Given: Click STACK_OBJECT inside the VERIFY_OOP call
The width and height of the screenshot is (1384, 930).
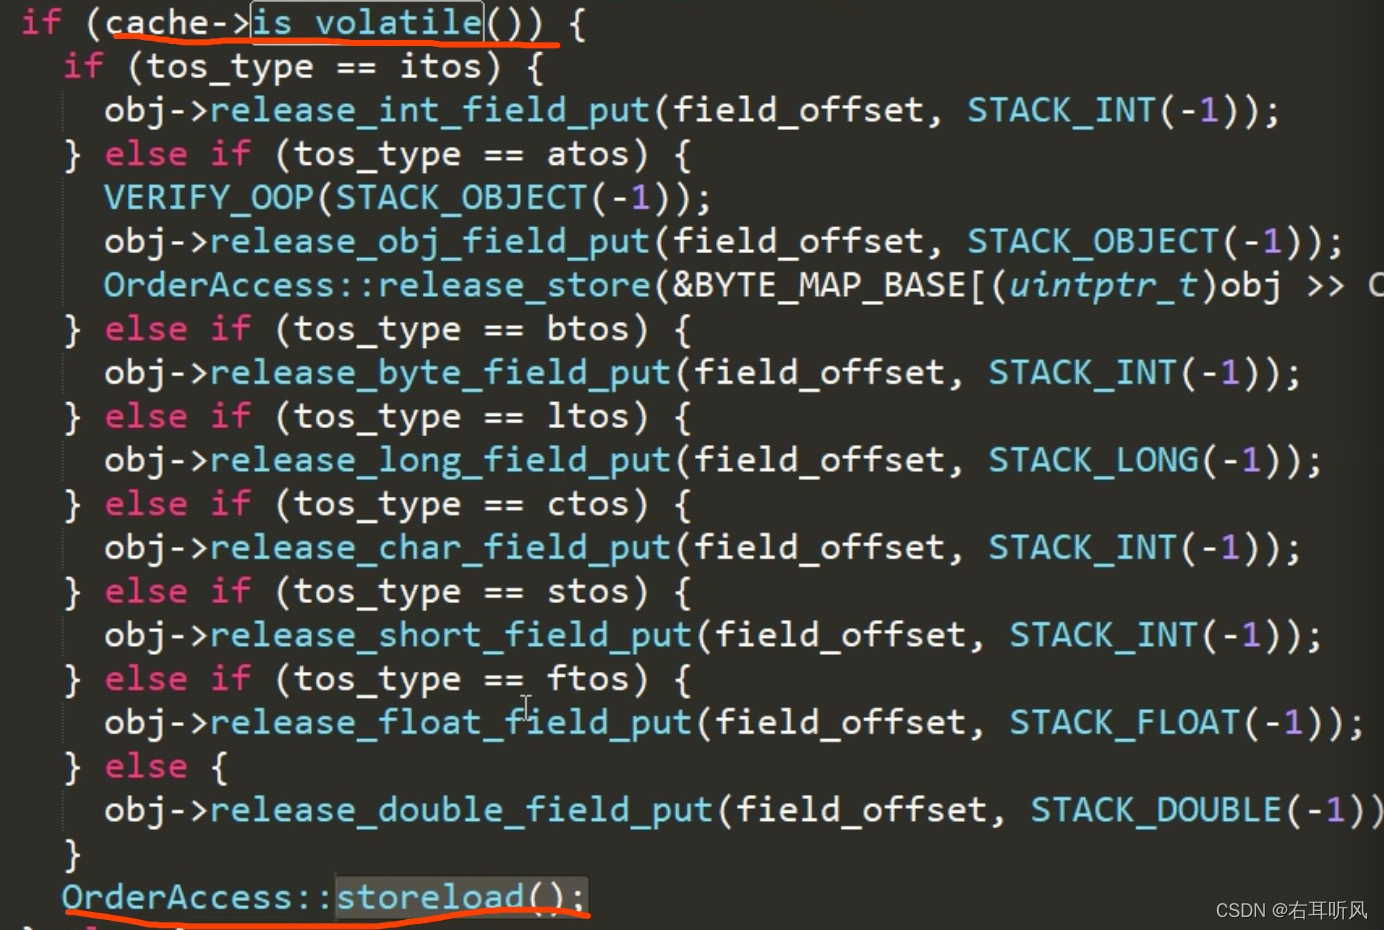Looking at the screenshot, I should [461, 198].
